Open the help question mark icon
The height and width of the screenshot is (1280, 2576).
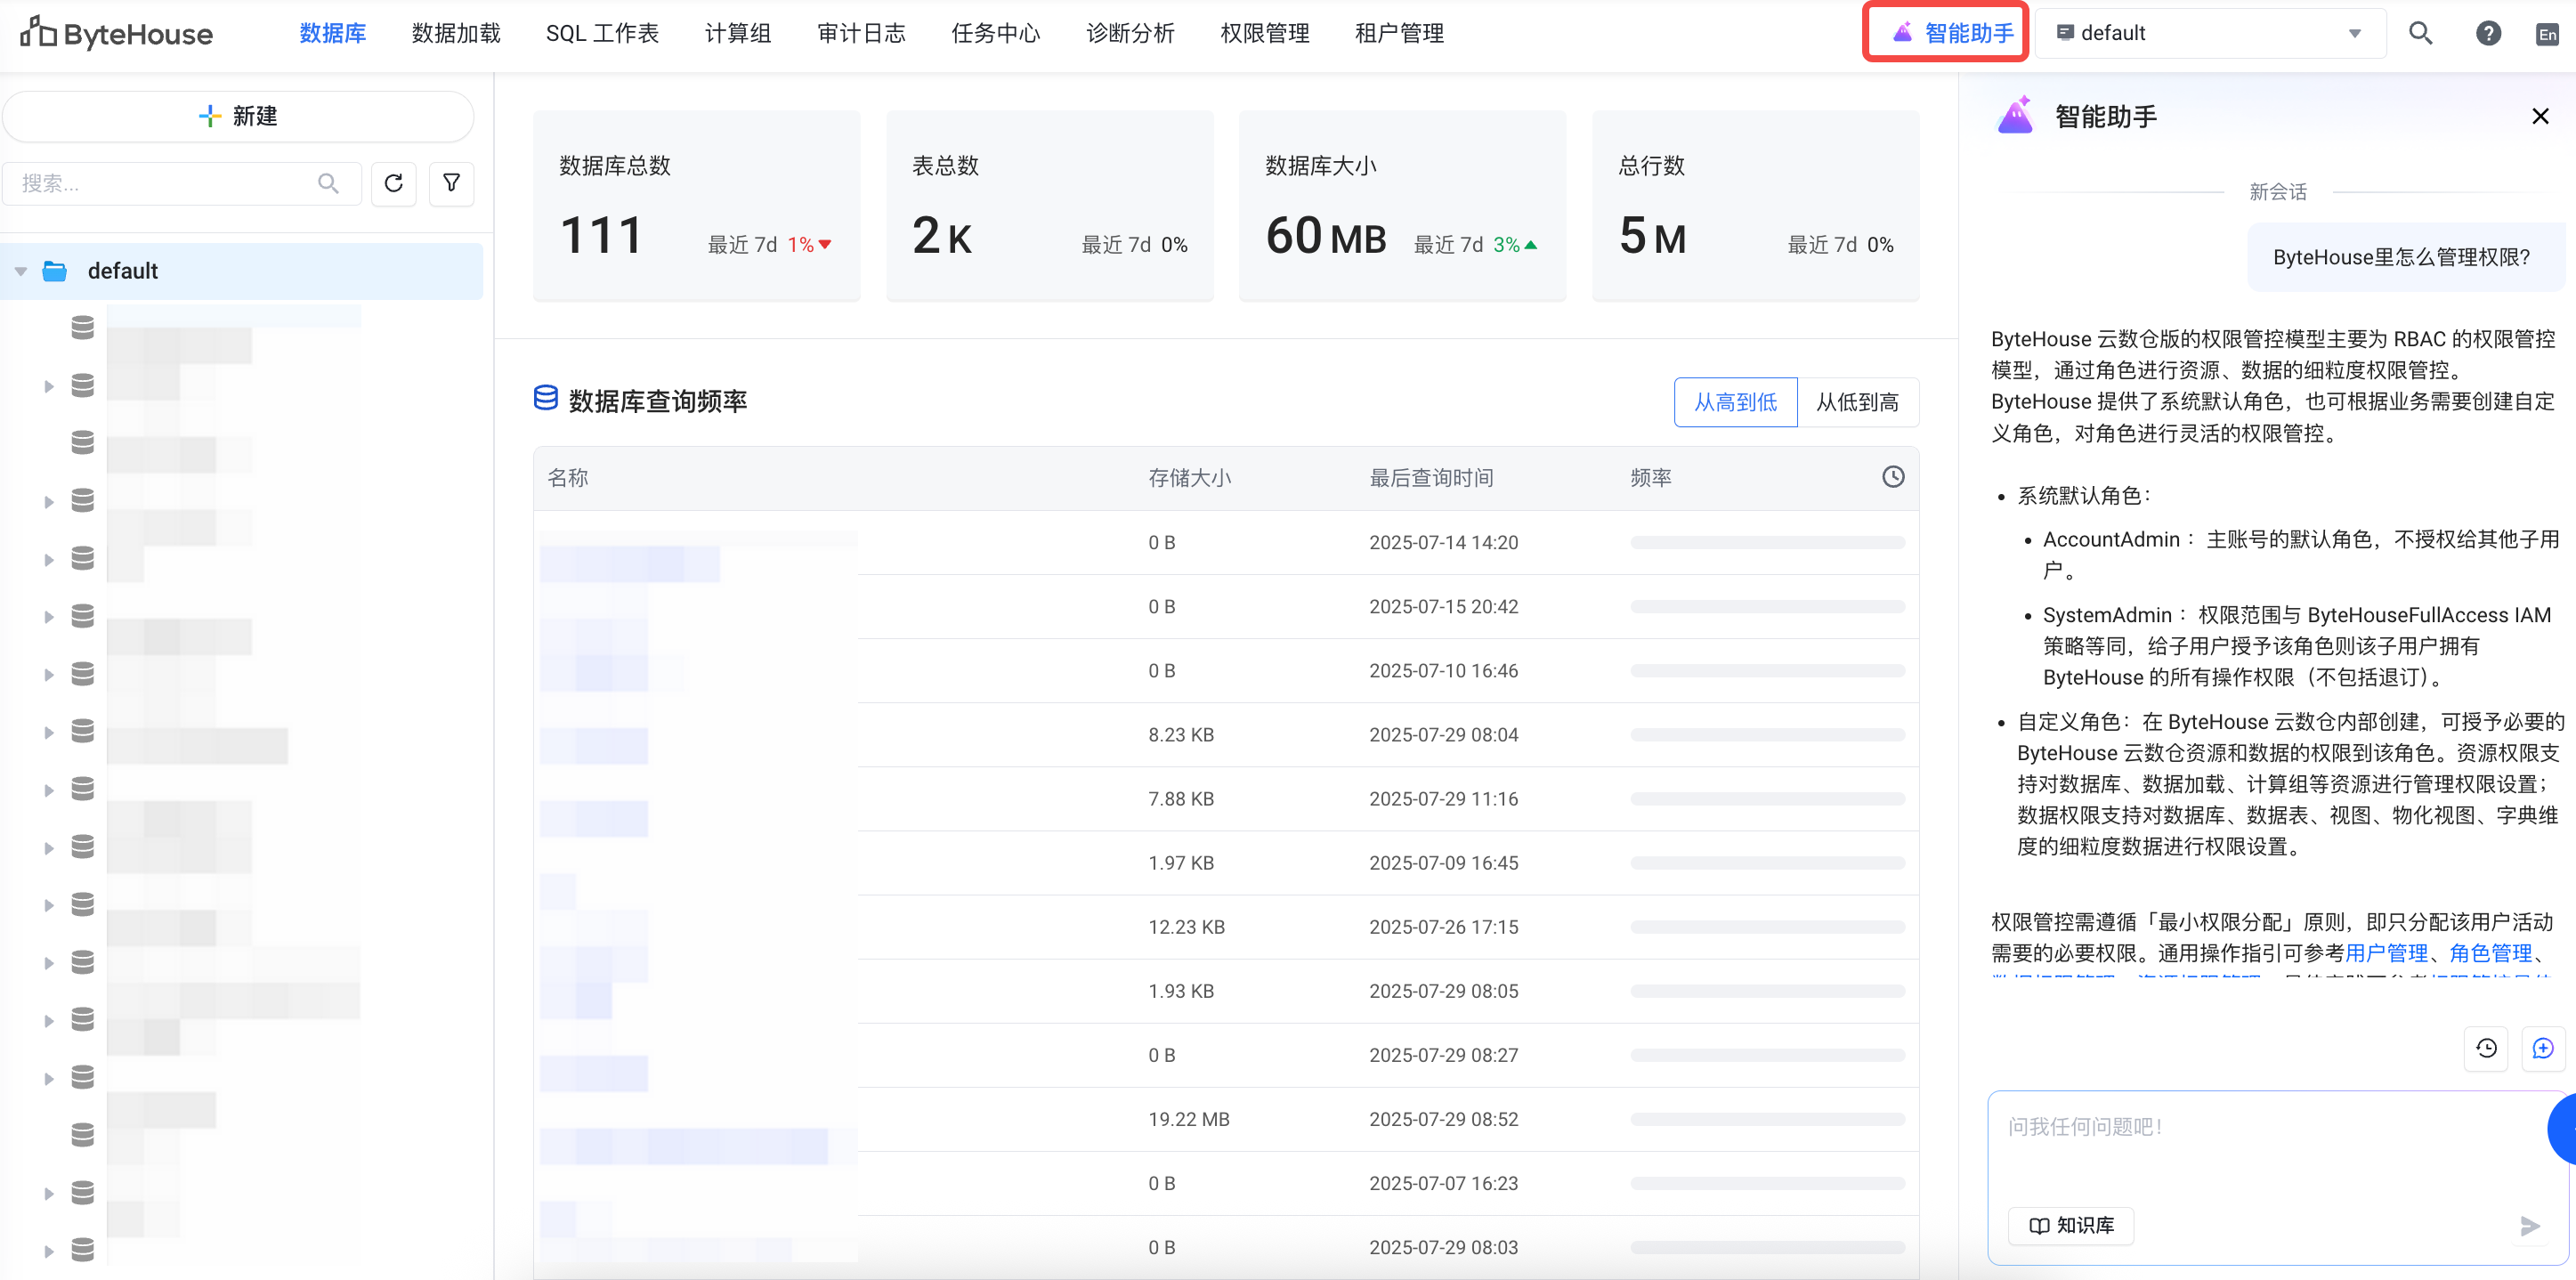pyautogui.click(x=2488, y=33)
